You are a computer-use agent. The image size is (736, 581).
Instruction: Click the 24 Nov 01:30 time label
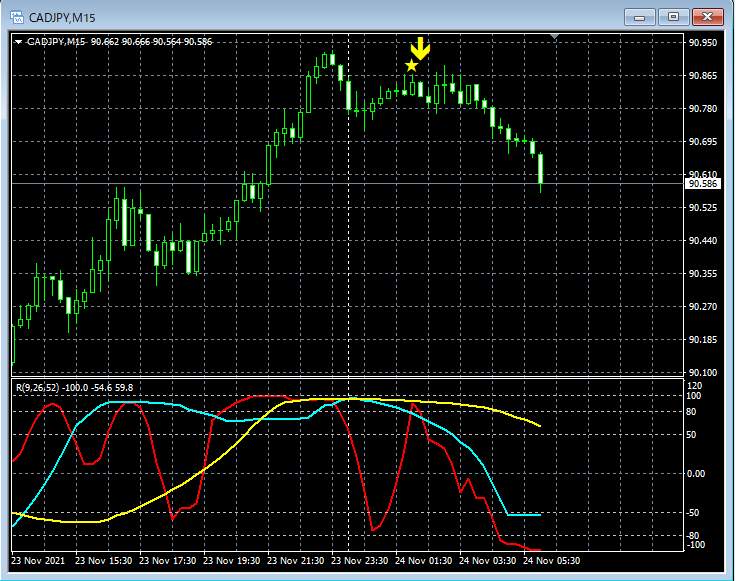423,561
